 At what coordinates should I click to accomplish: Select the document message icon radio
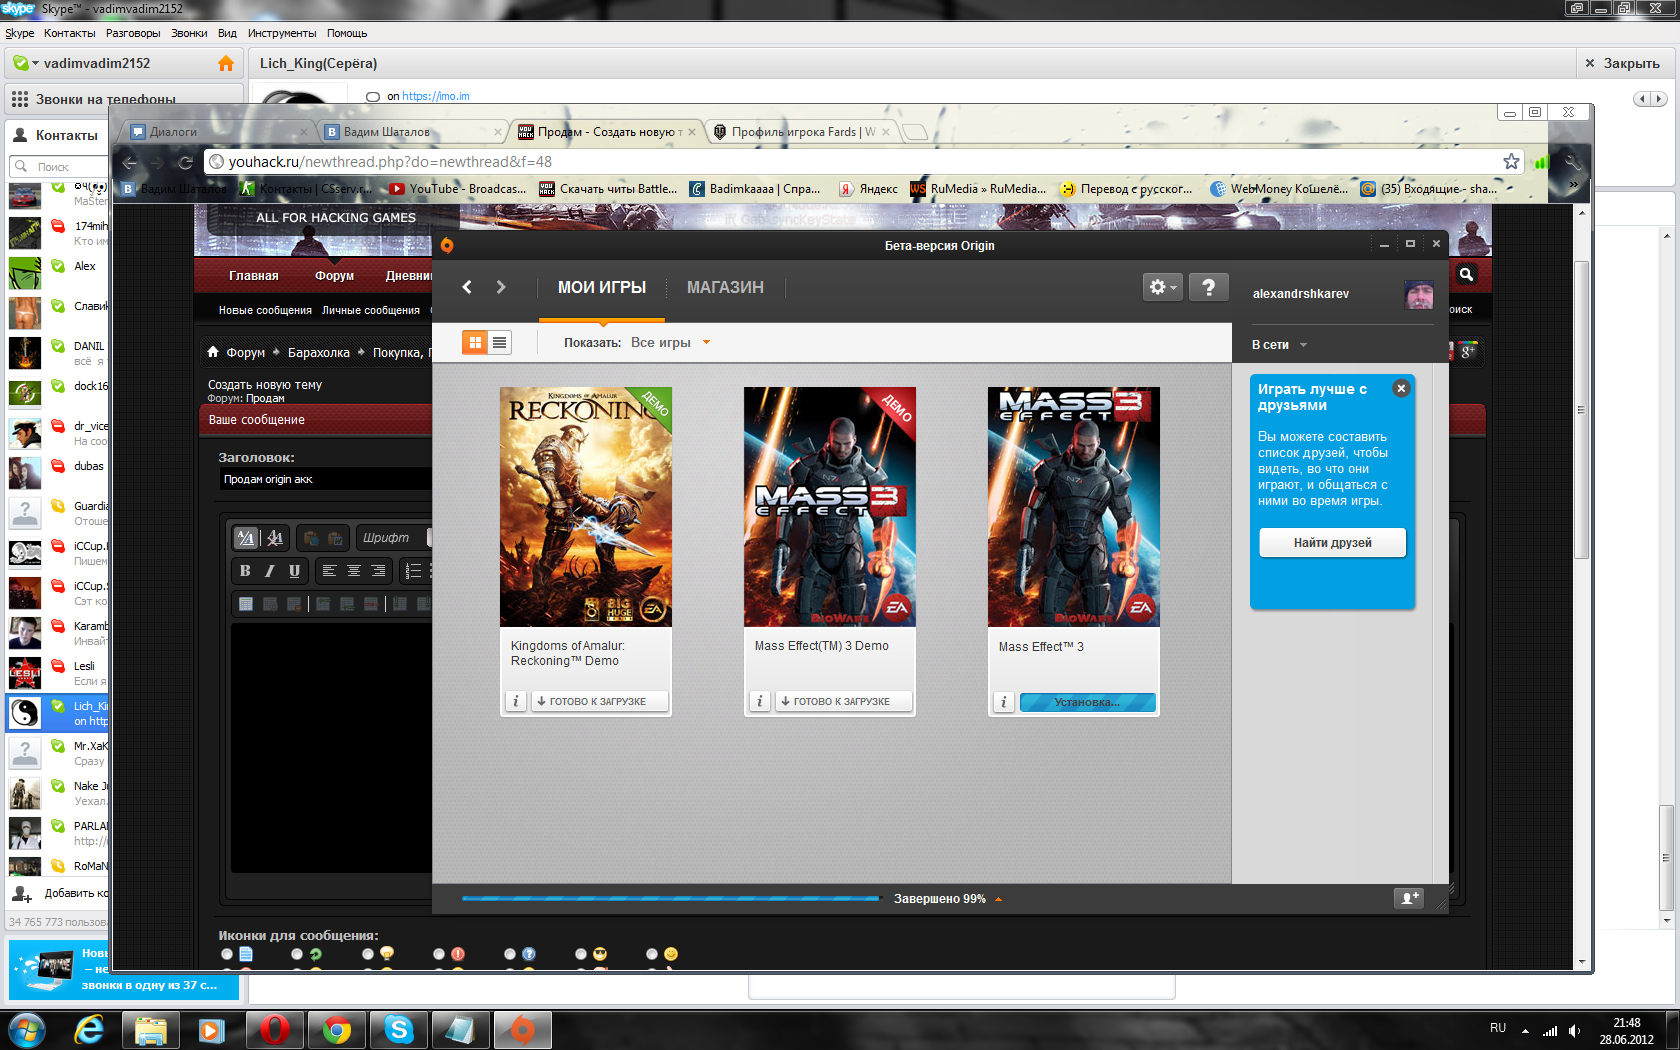coord(227,954)
